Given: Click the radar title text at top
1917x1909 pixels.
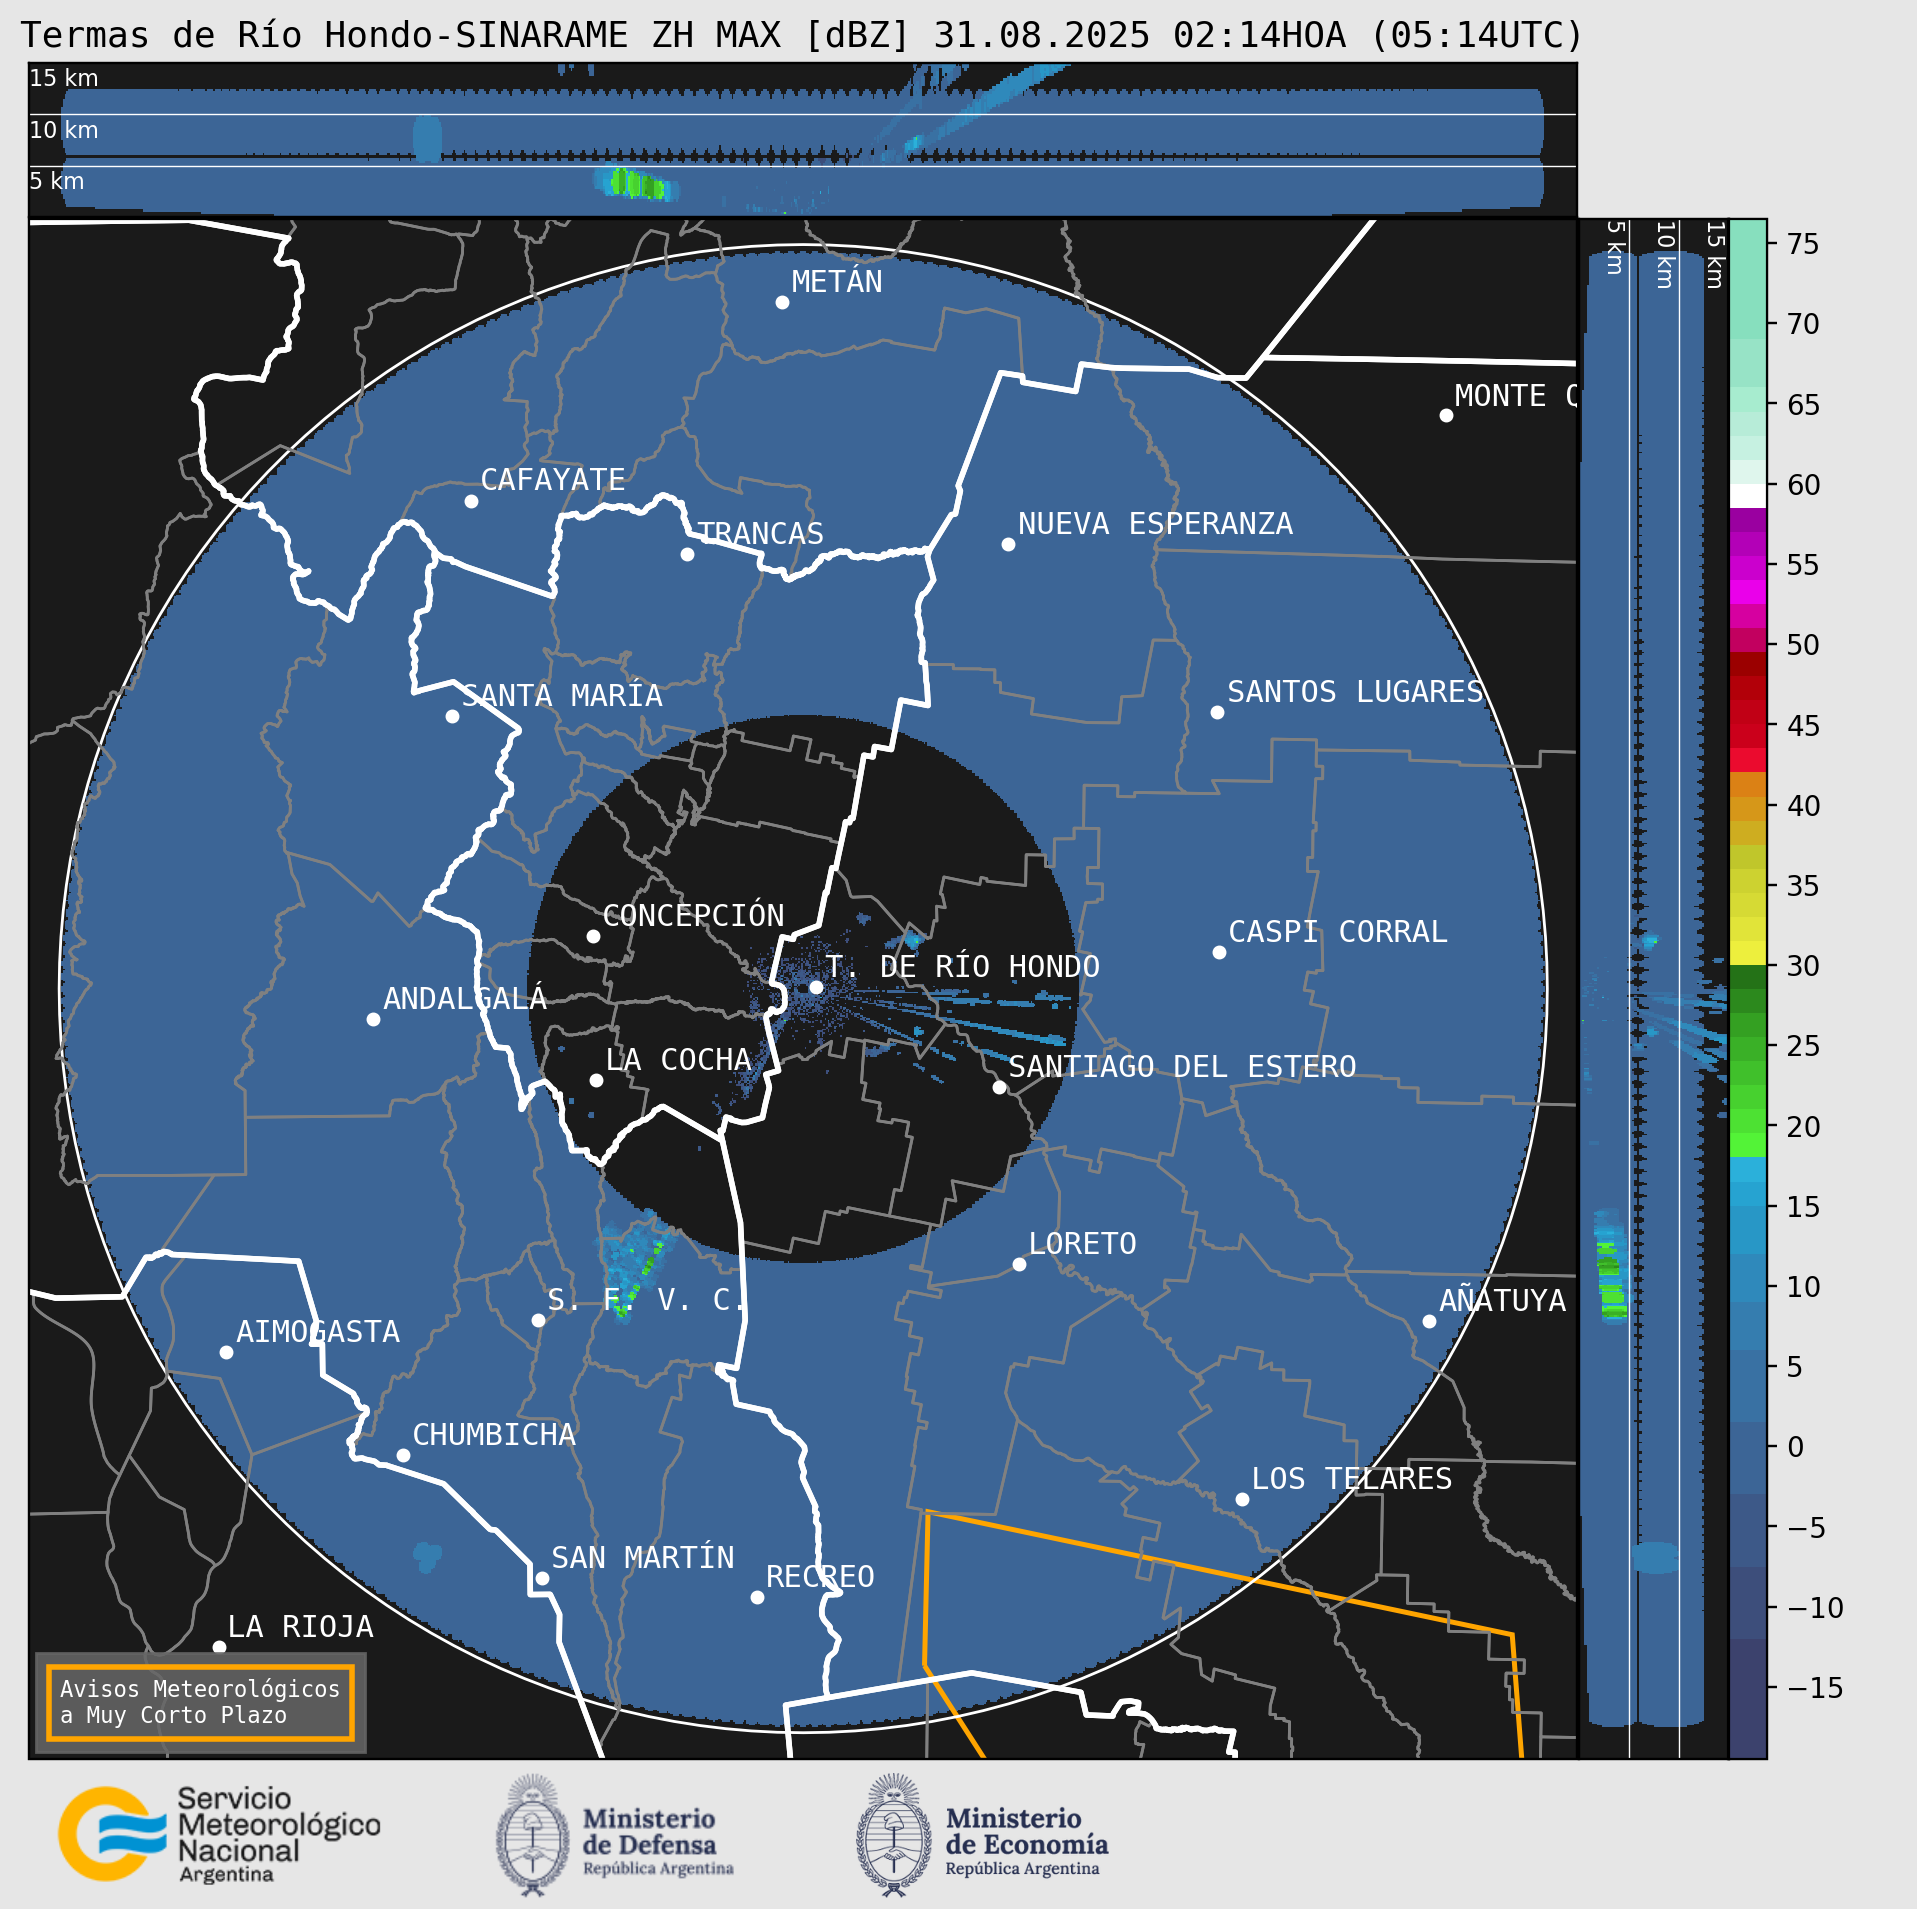Looking at the screenshot, I should tap(801, 35).
